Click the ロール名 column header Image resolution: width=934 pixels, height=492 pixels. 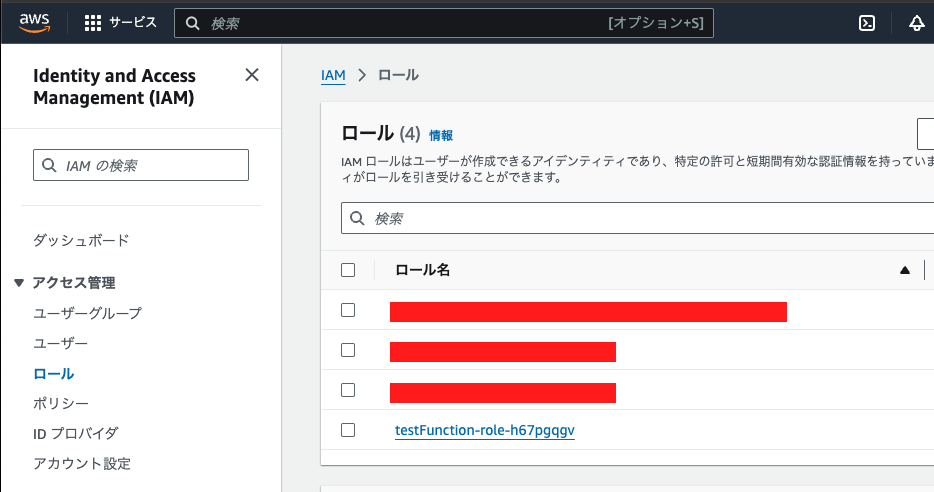pyautogui.click(x=422, y=270)
